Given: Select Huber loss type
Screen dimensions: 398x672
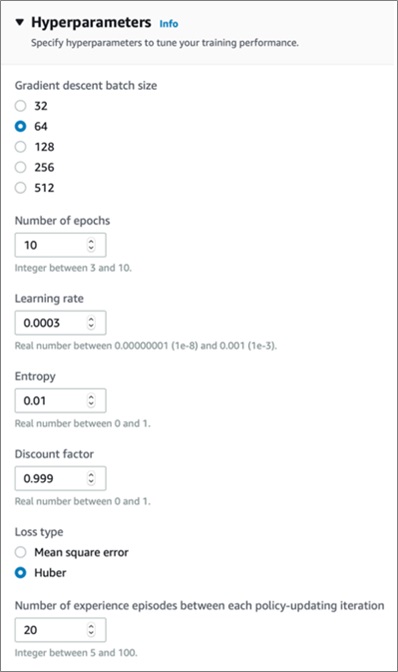Looking at the screenshot, I should (21, 573).
